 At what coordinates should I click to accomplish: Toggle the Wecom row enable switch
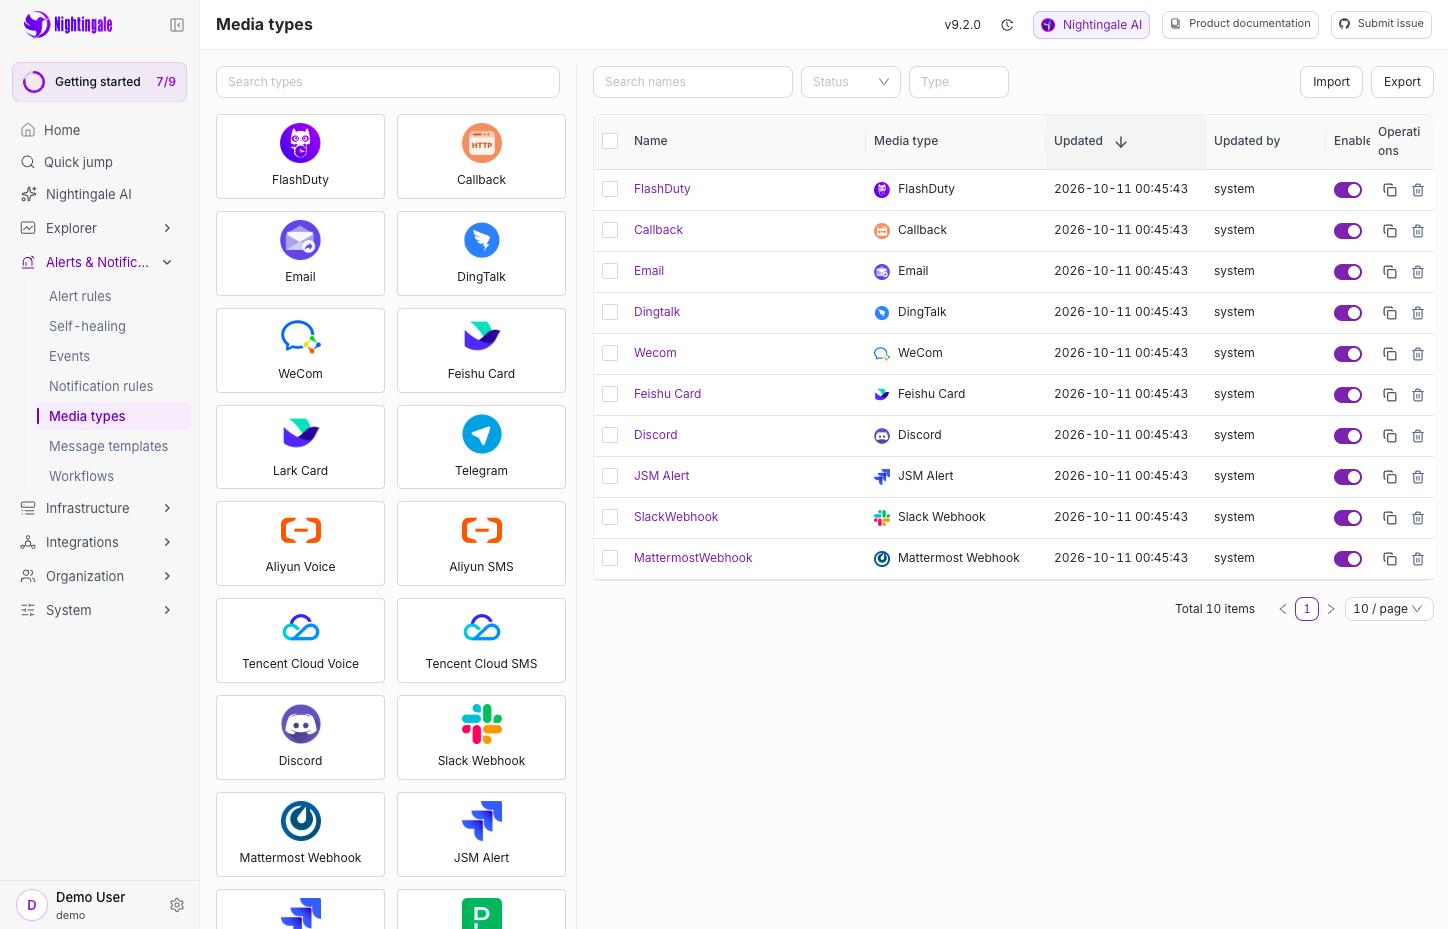point(1348,354)
